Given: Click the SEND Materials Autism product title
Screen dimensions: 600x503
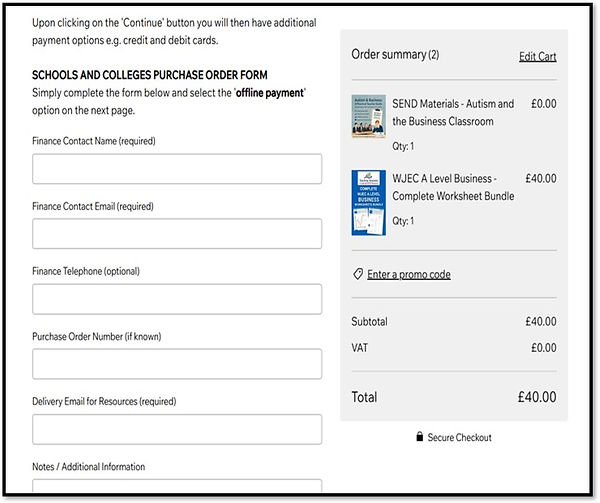Looking at the screenshot, I should point(453,112).
